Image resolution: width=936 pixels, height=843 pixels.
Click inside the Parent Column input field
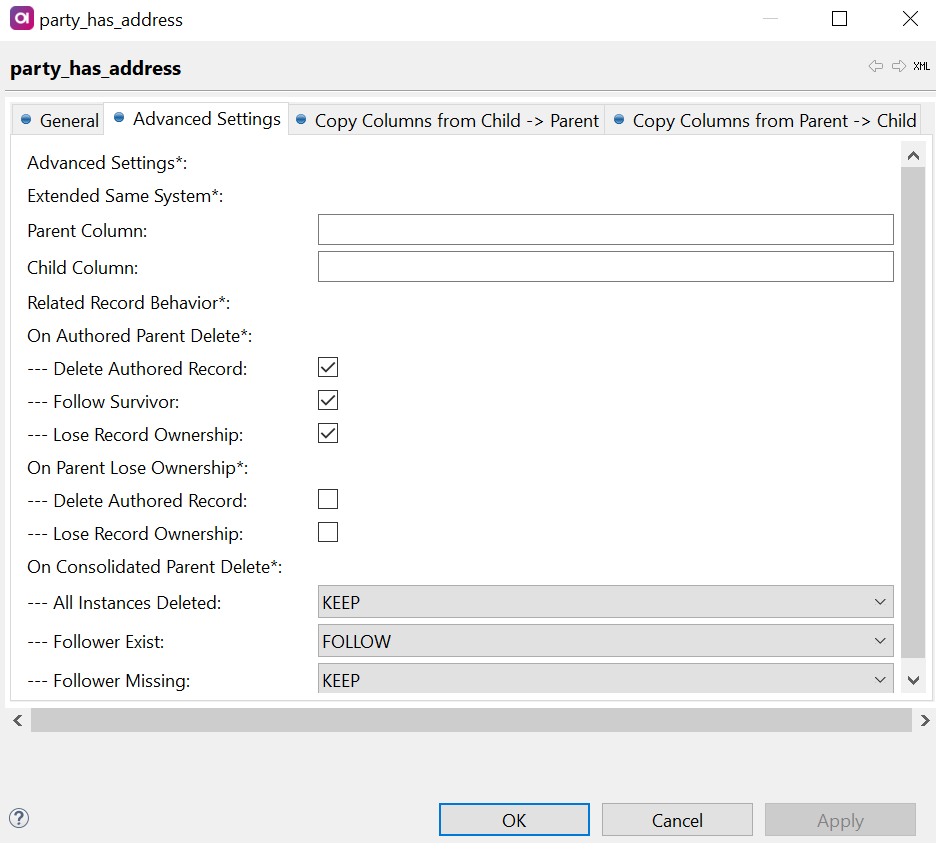click(x=605, y=229)
